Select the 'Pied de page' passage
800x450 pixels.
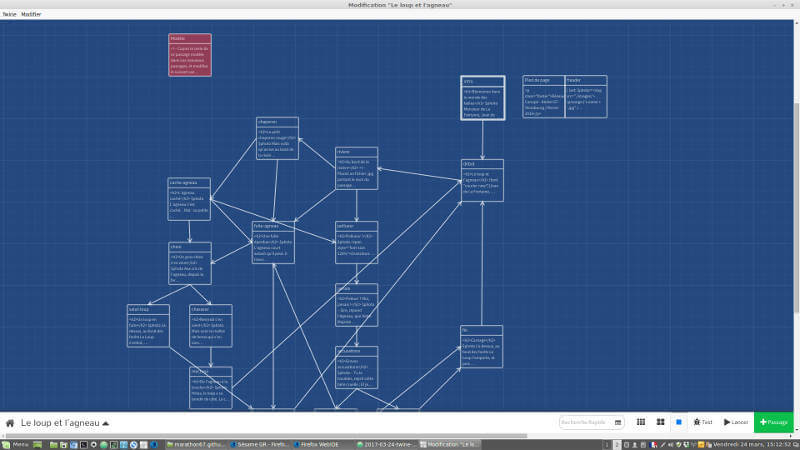pos(544,96)
